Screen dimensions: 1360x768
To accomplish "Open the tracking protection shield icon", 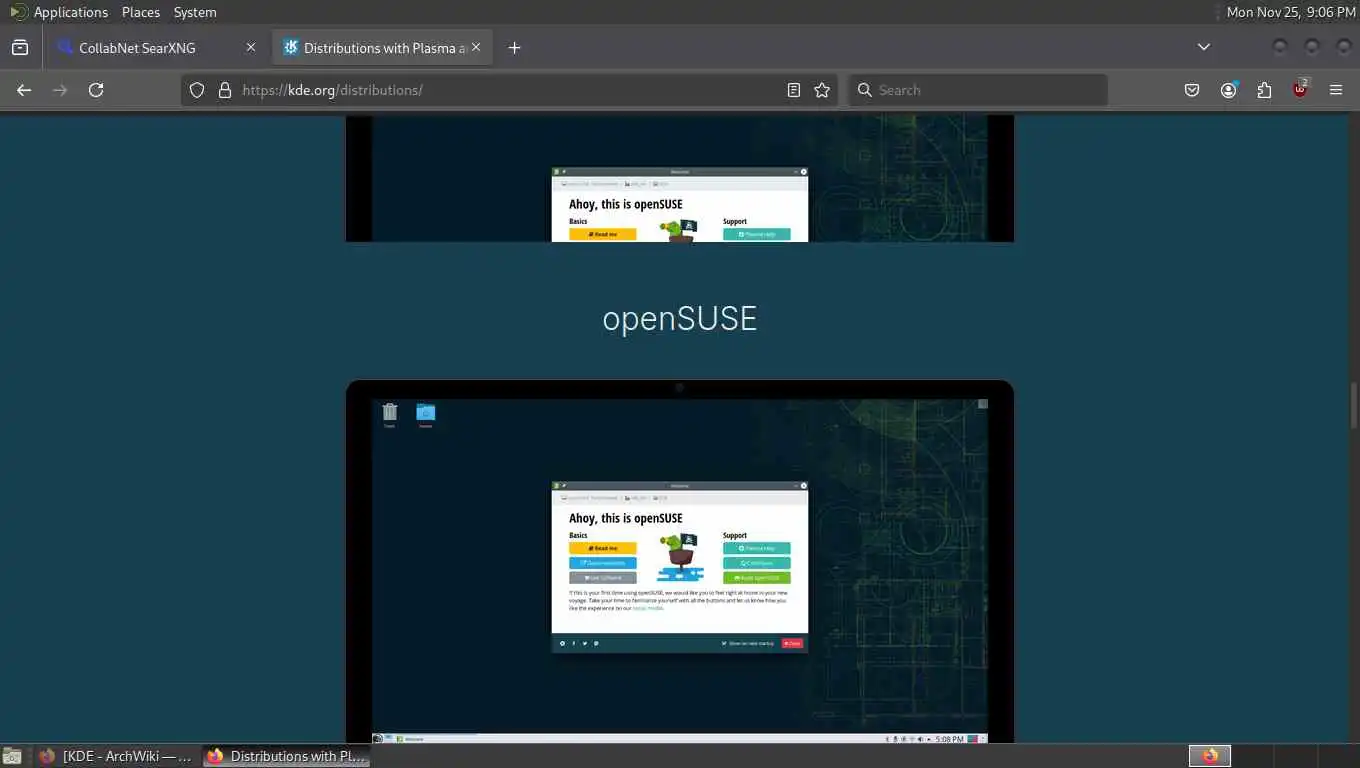I will click(x=197, y=90).
